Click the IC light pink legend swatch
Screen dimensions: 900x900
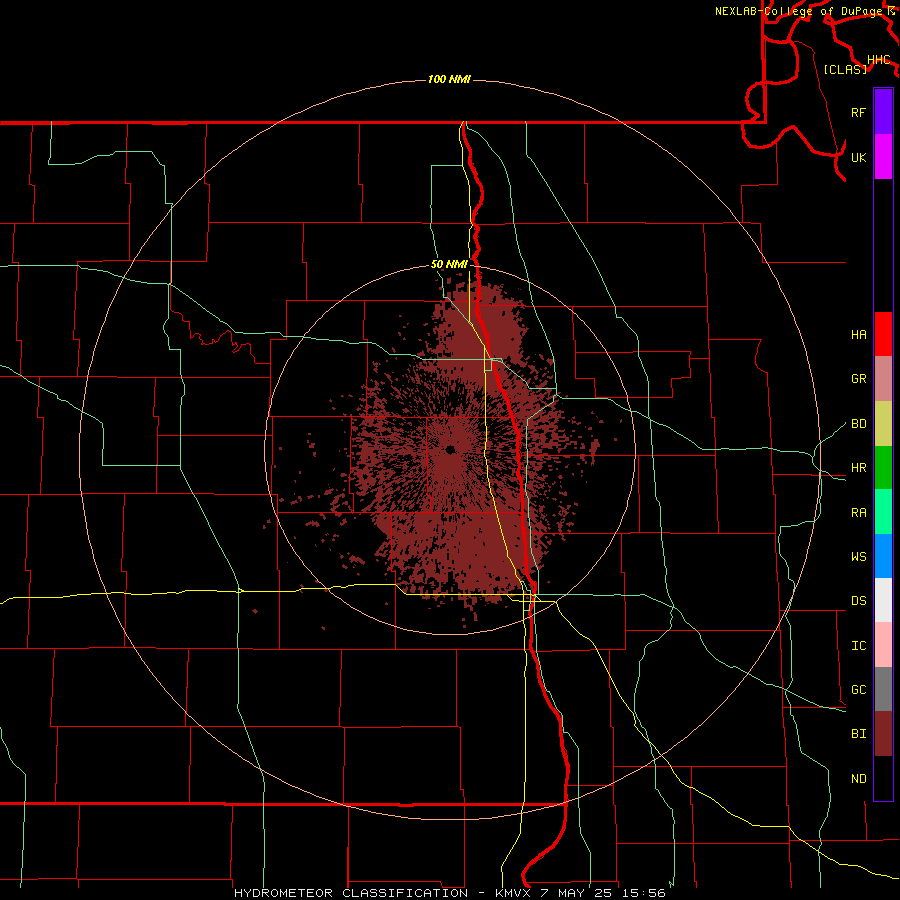pos(883,645)
